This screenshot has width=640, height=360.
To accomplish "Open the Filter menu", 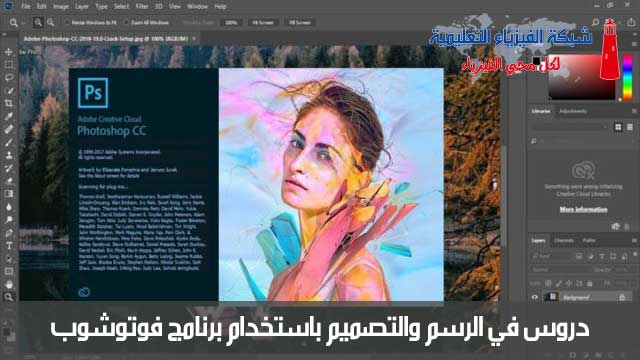I will [142, 7].
